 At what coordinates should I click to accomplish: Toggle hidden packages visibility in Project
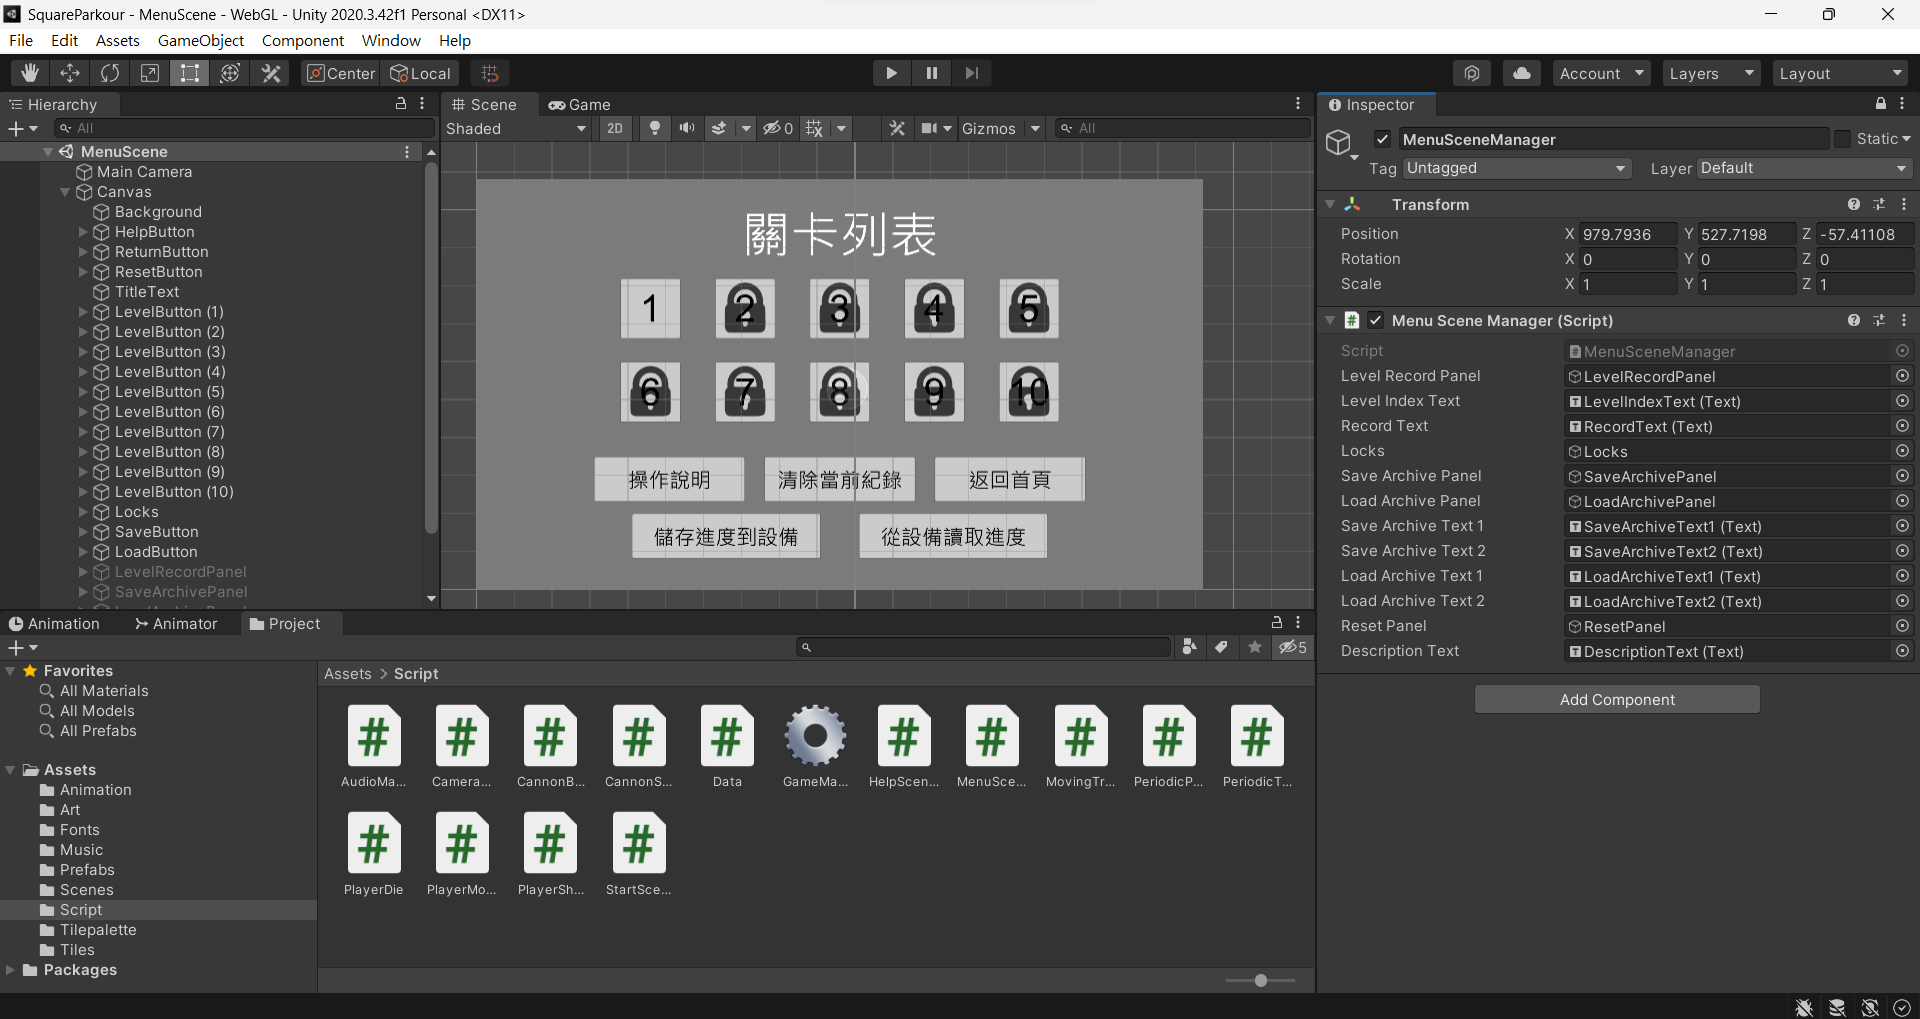(1293, 647)
